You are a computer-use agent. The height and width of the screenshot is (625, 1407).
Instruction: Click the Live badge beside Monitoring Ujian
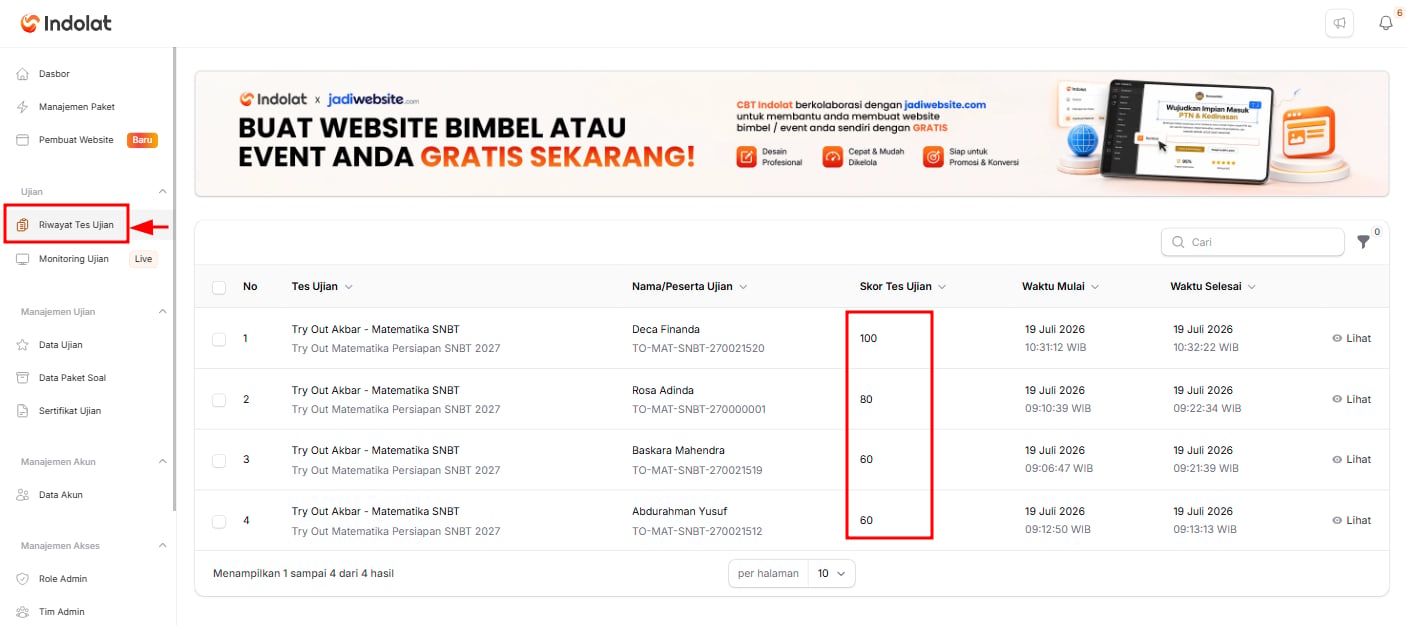[144, 259]
